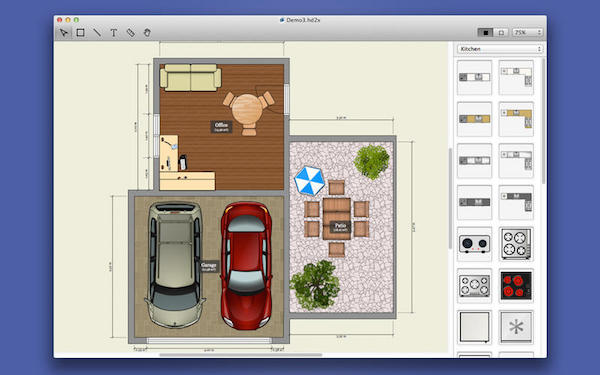Viewport: 600px width, 375px height.
Task: Select the yellow straight kitchen counter thumbnail
Action: point(474,119)
